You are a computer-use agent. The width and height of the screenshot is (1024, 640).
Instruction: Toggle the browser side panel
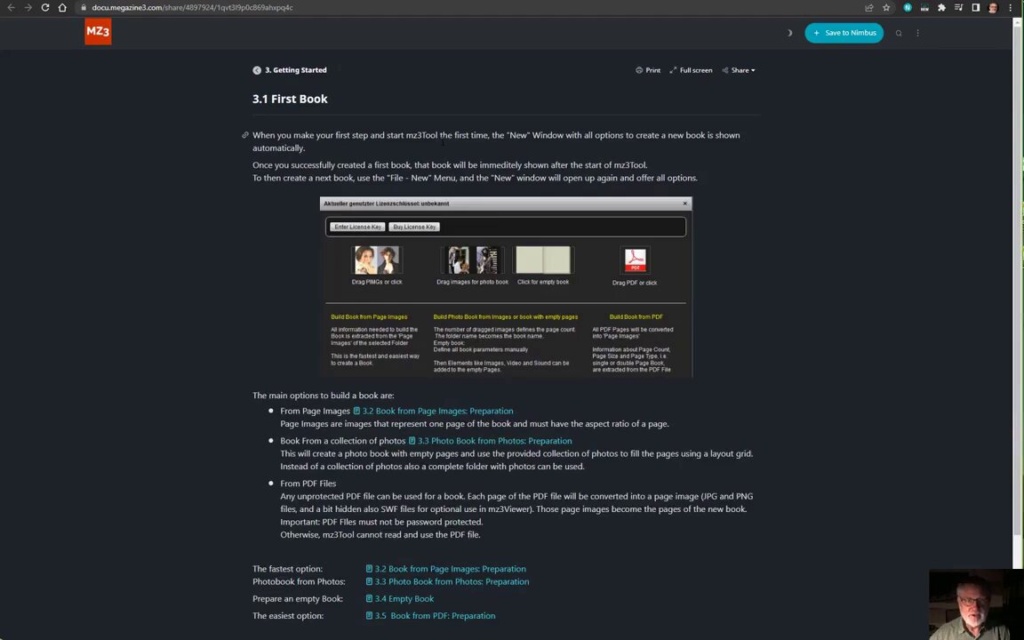[x=975, y=8]
